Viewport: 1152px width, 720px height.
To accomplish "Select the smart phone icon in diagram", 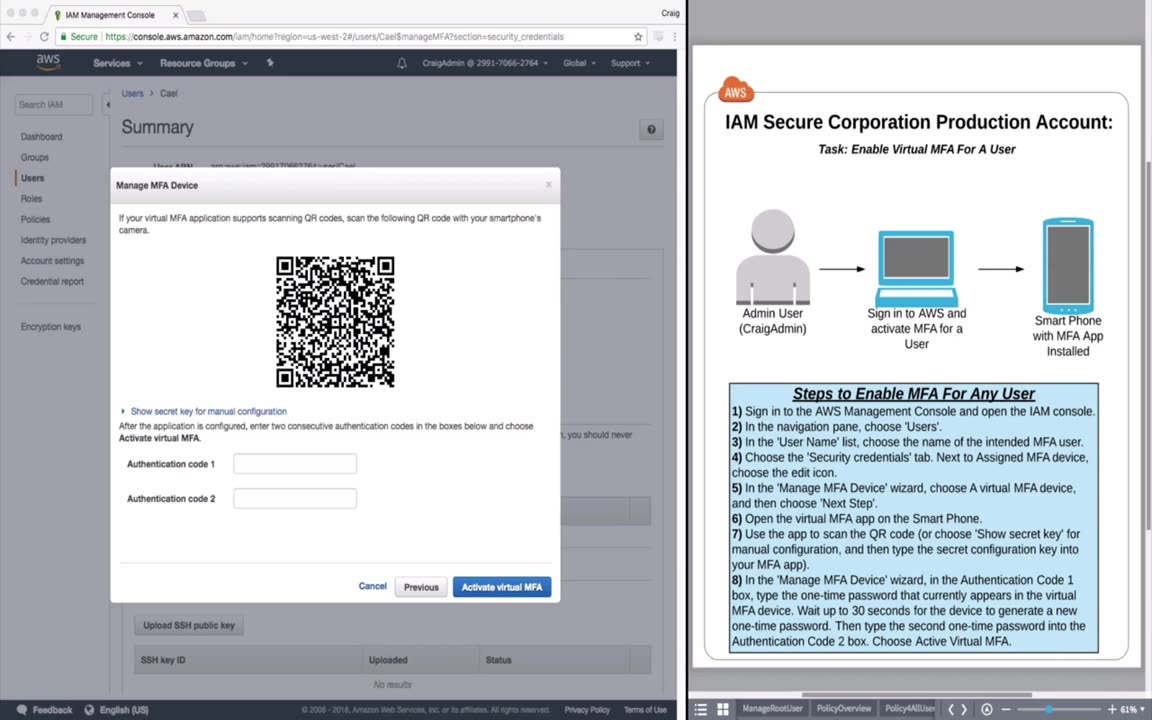I will (x=1068, y=265).
